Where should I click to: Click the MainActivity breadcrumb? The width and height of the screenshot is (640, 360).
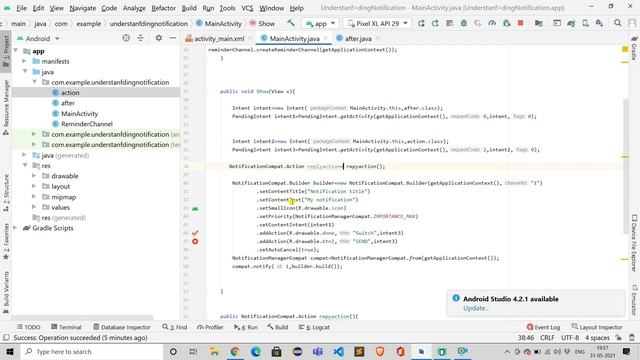pyautogui.click(x=219, y=24)
